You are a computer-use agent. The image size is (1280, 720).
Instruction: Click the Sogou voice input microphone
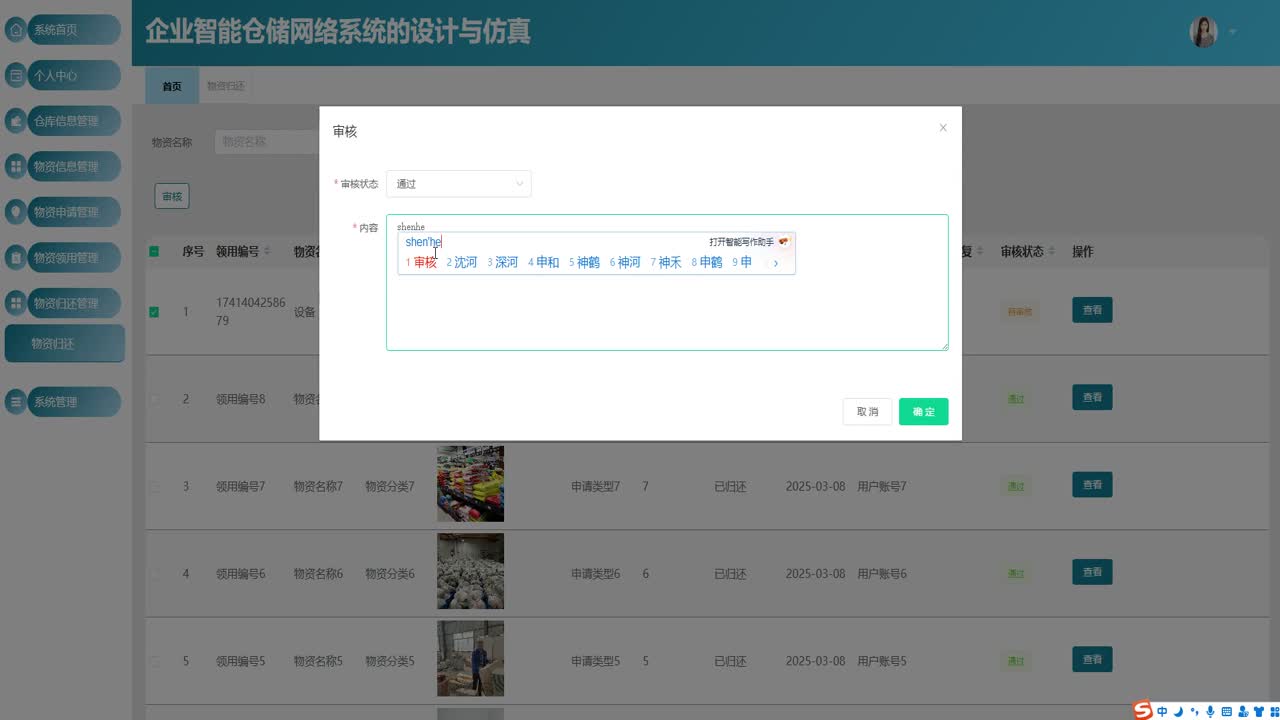1210,712
